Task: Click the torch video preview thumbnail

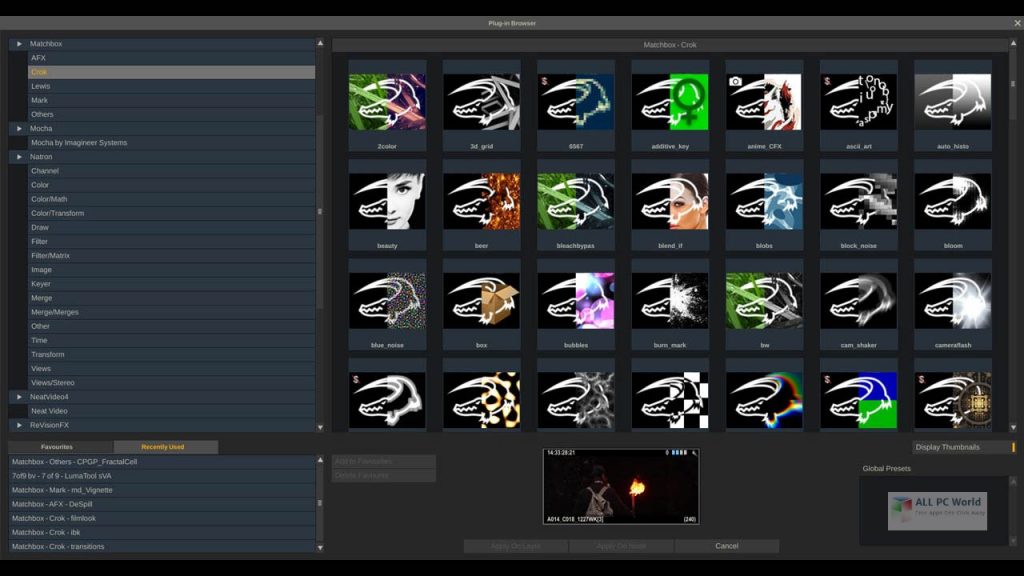Action: click(621, 487)
